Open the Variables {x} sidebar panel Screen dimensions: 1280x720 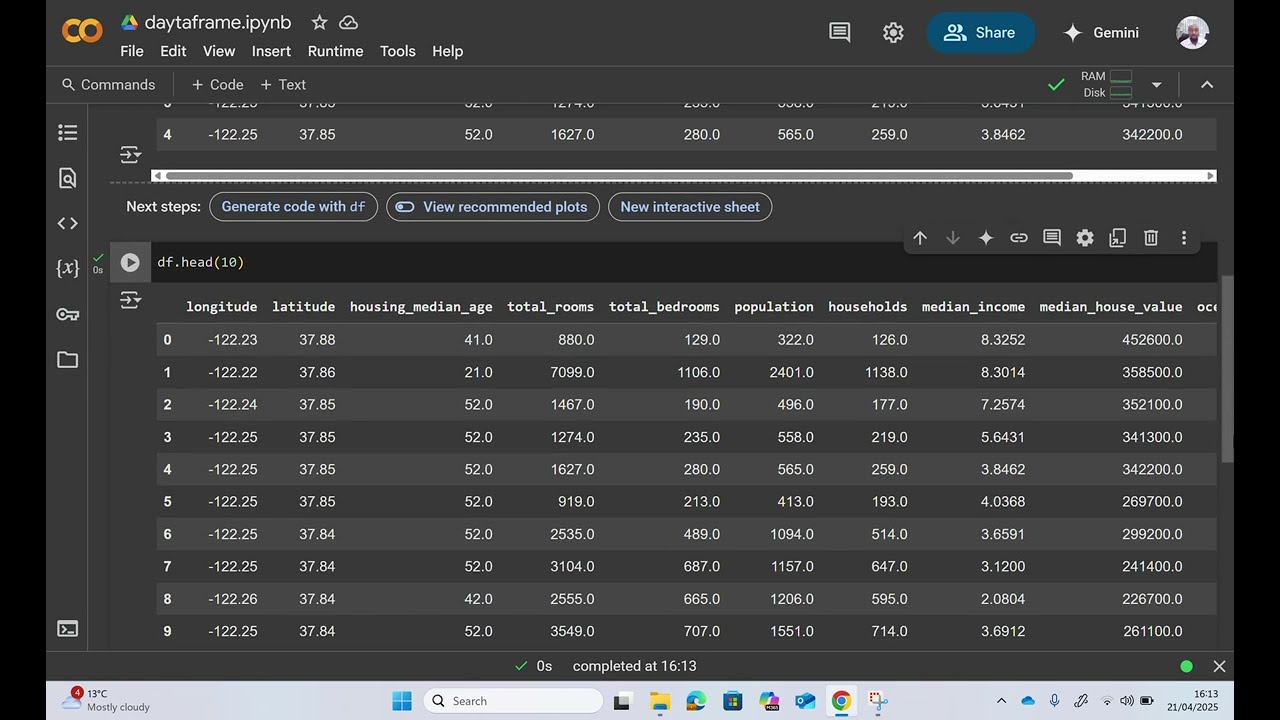[67, 268]
